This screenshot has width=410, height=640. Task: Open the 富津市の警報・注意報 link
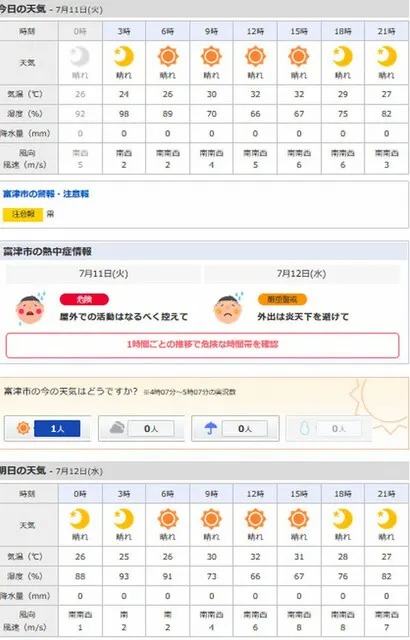46,194
